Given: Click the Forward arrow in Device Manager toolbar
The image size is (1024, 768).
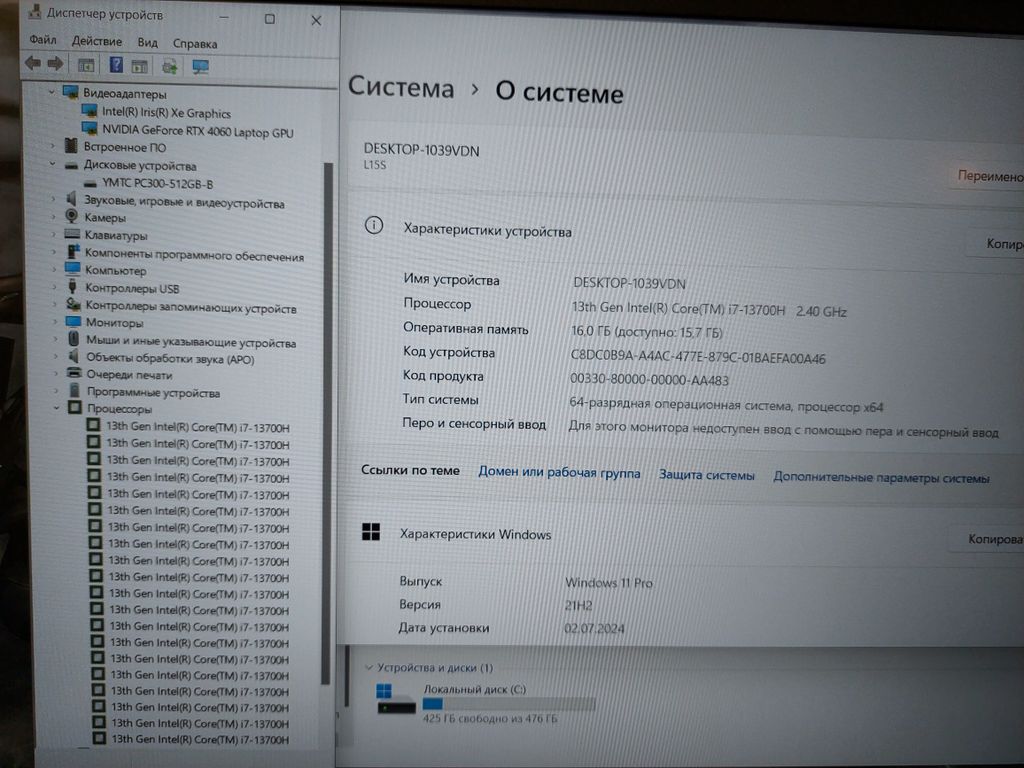Looking at the screenshot, I should point(56,63).
